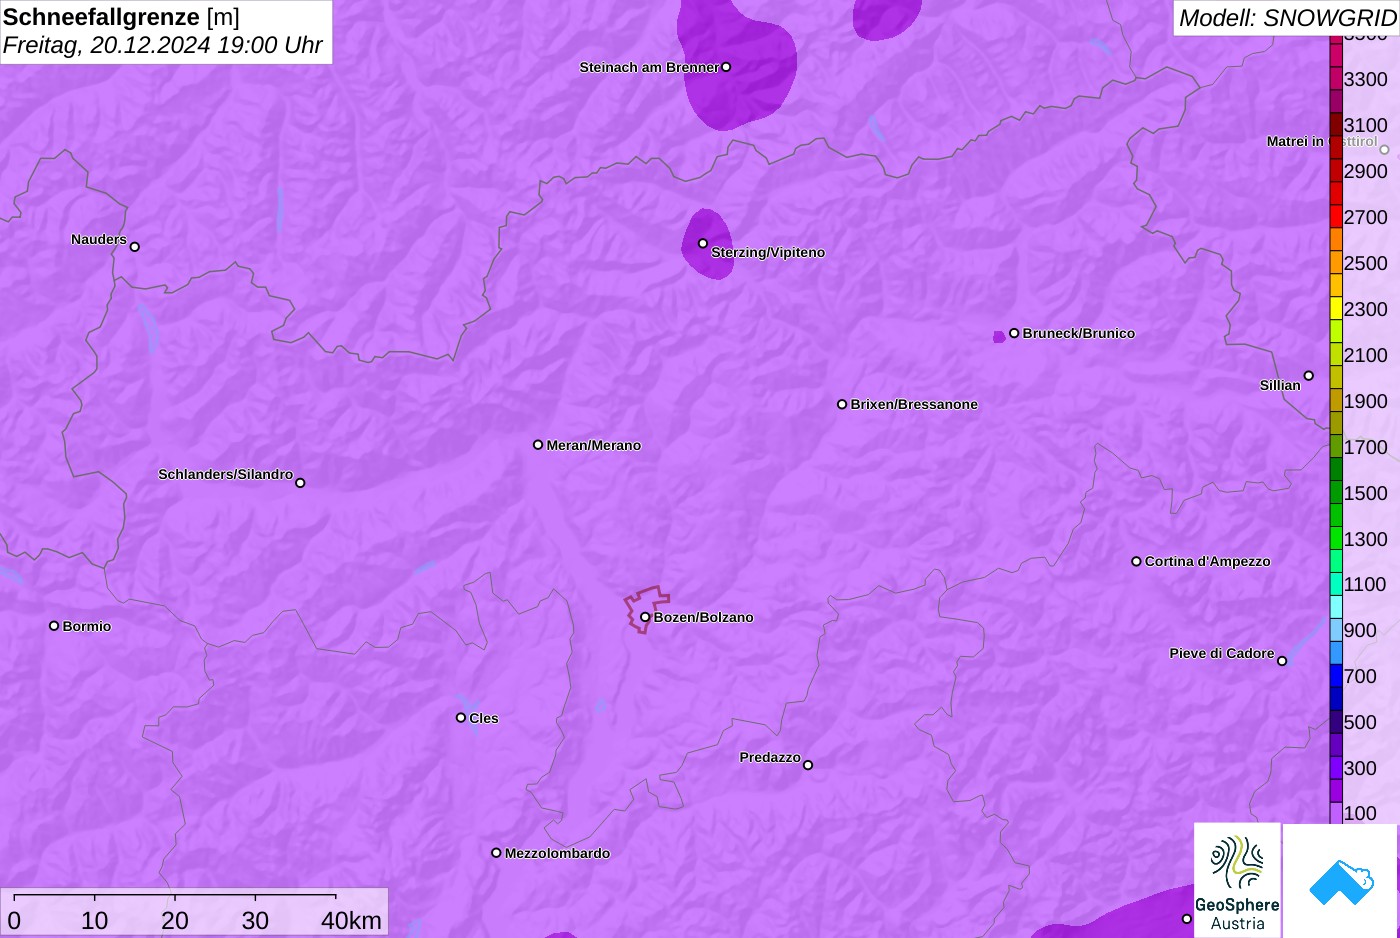Click the unlabeled marker beside the GeoSphere logo
1400x938 pixels.
click(x=1187, y=919)
